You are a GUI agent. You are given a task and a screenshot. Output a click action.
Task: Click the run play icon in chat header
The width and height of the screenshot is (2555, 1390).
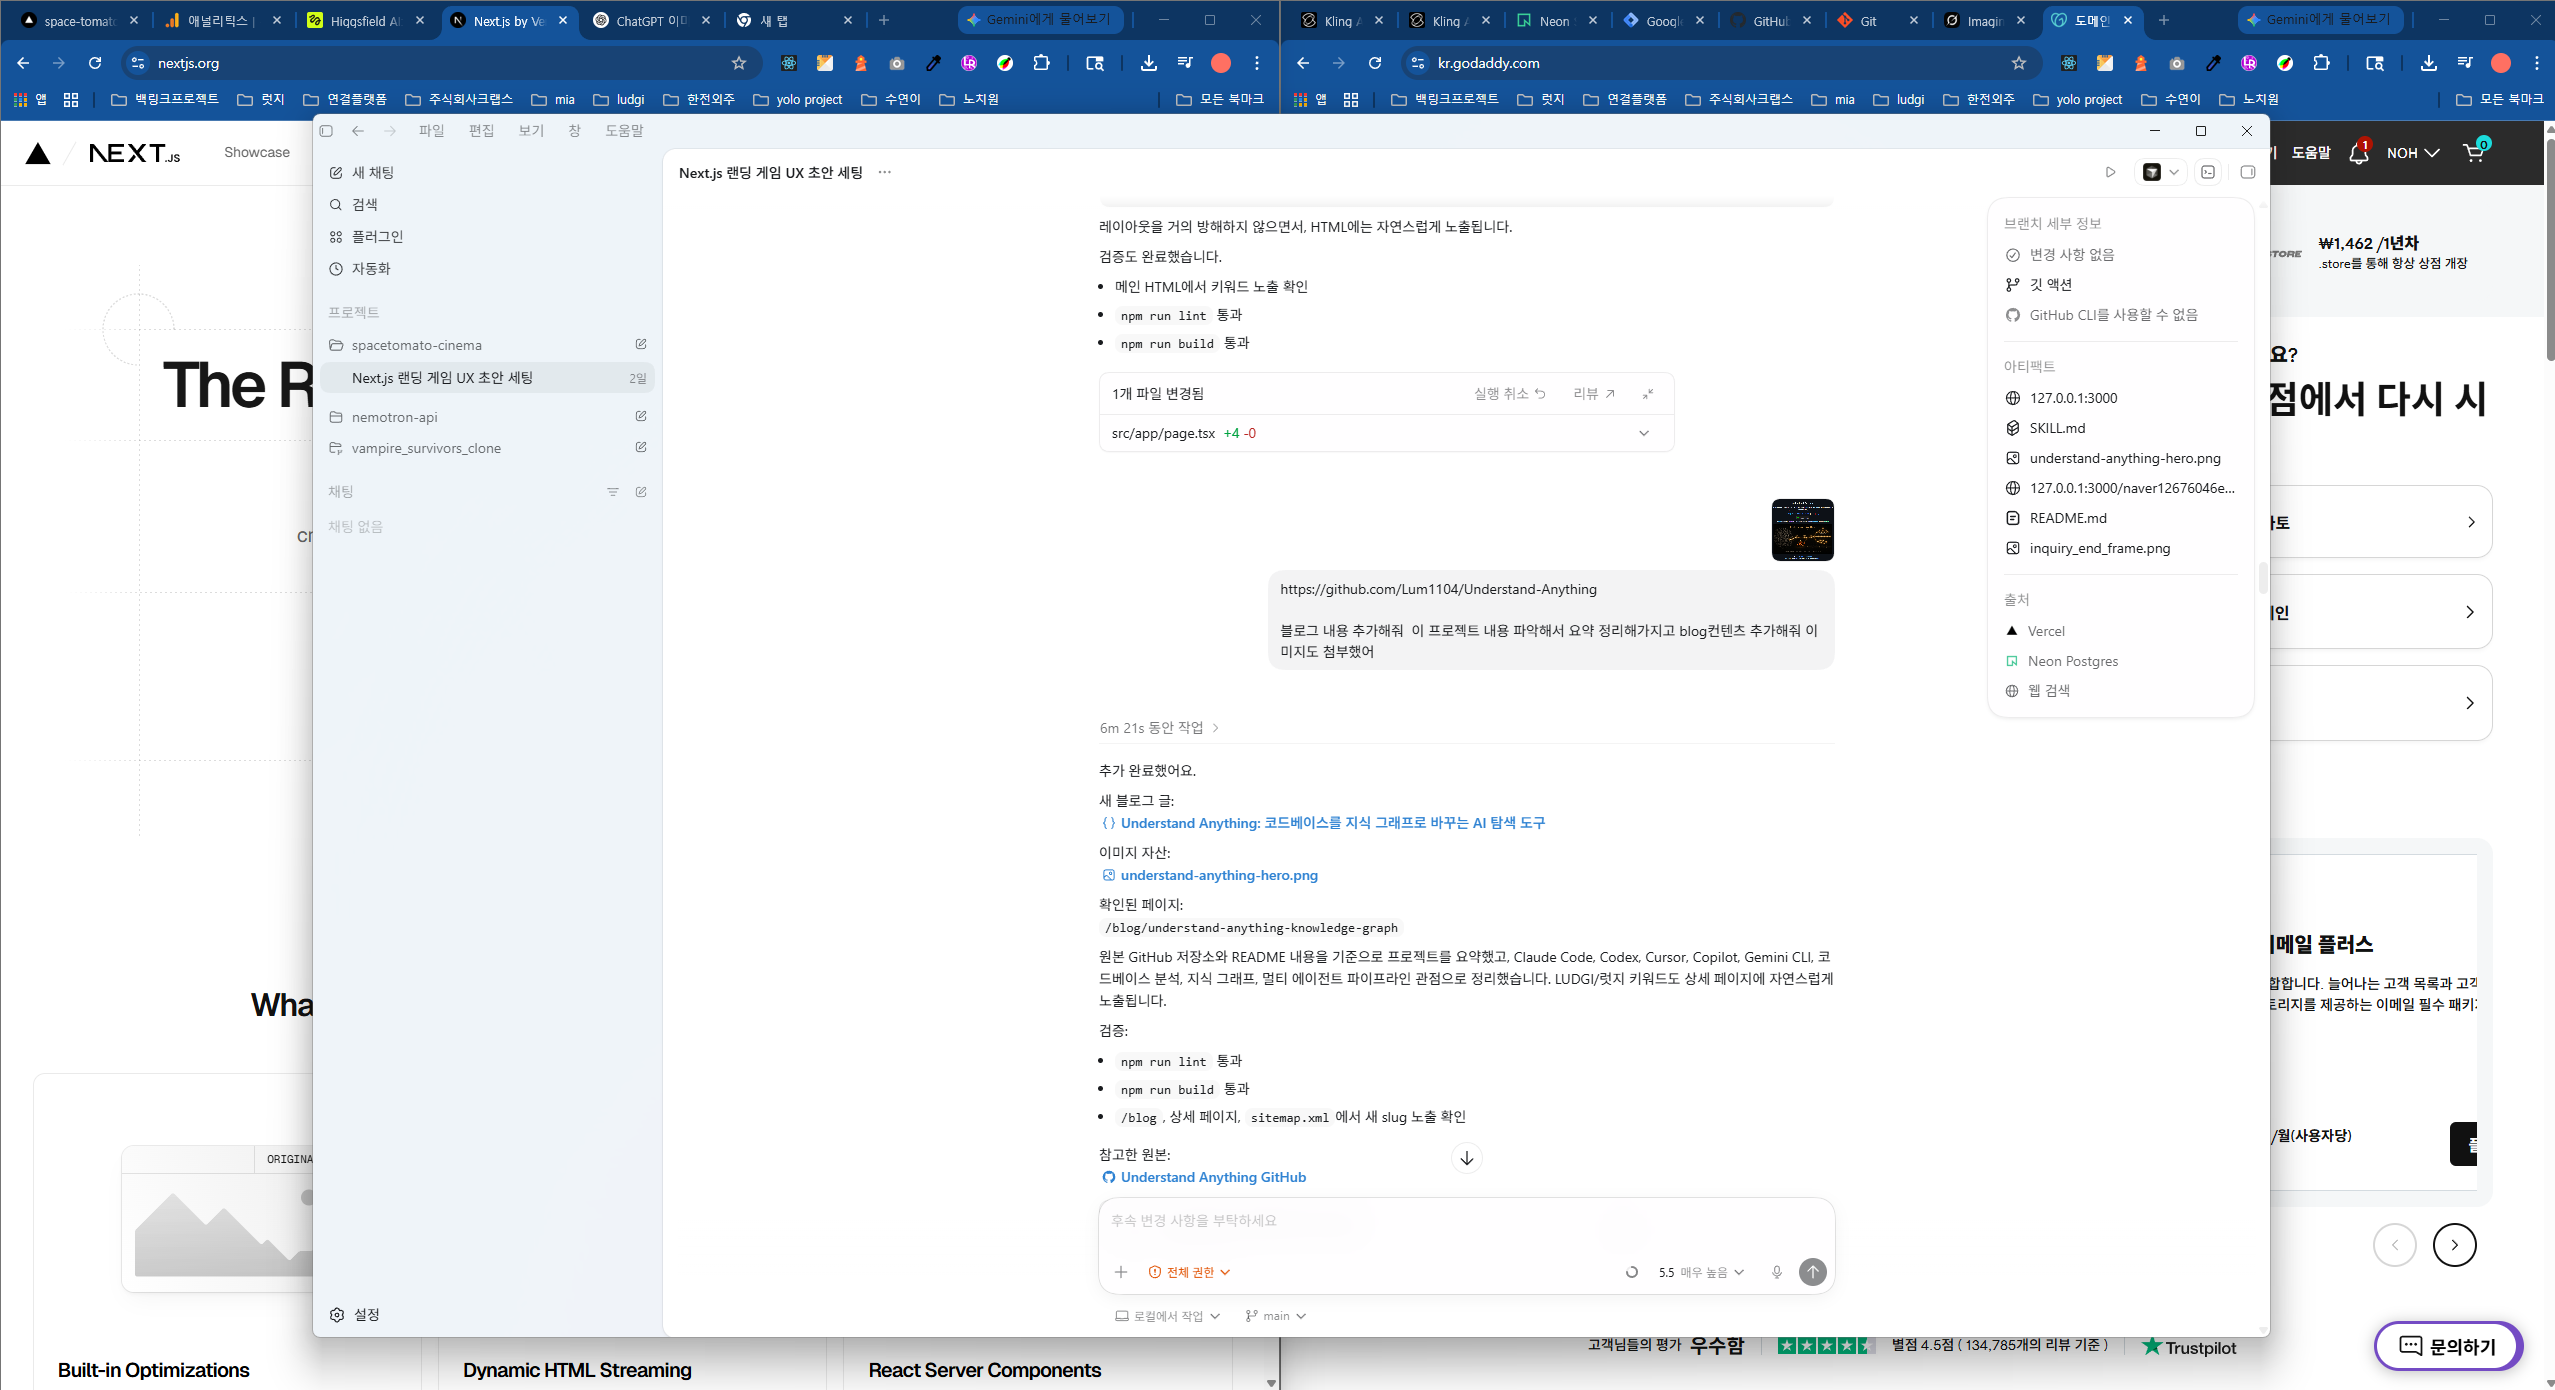tap(2110, 172)
